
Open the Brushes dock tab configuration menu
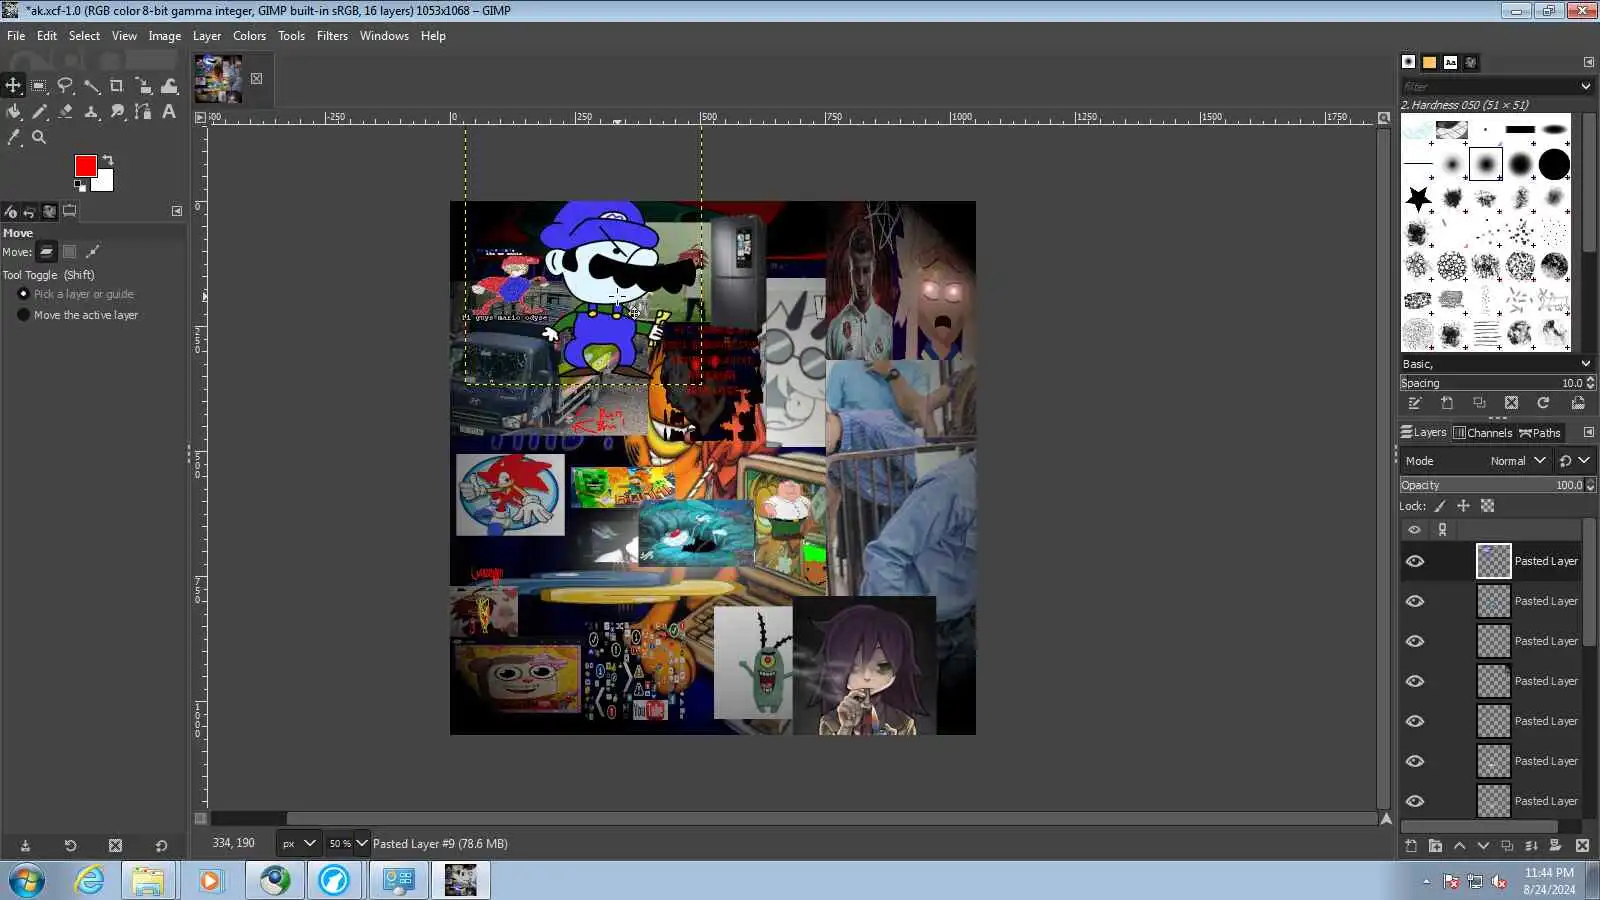point(1588,62)
